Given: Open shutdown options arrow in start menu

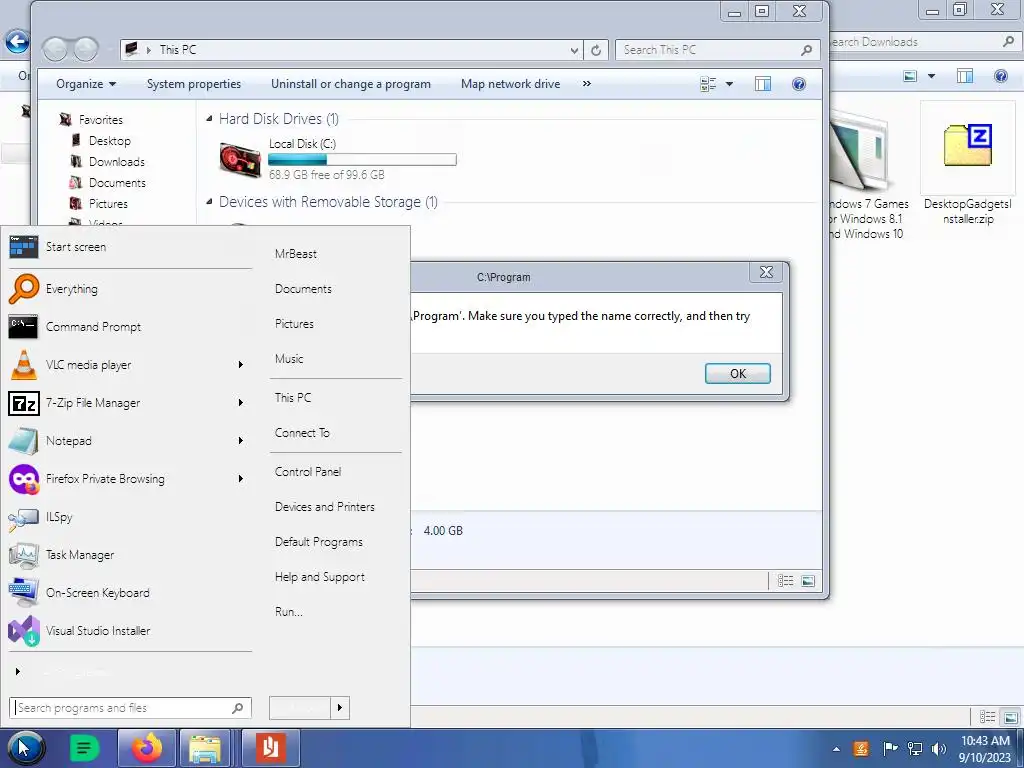Looking at the screenshot, I should click(x=340, y=708).
